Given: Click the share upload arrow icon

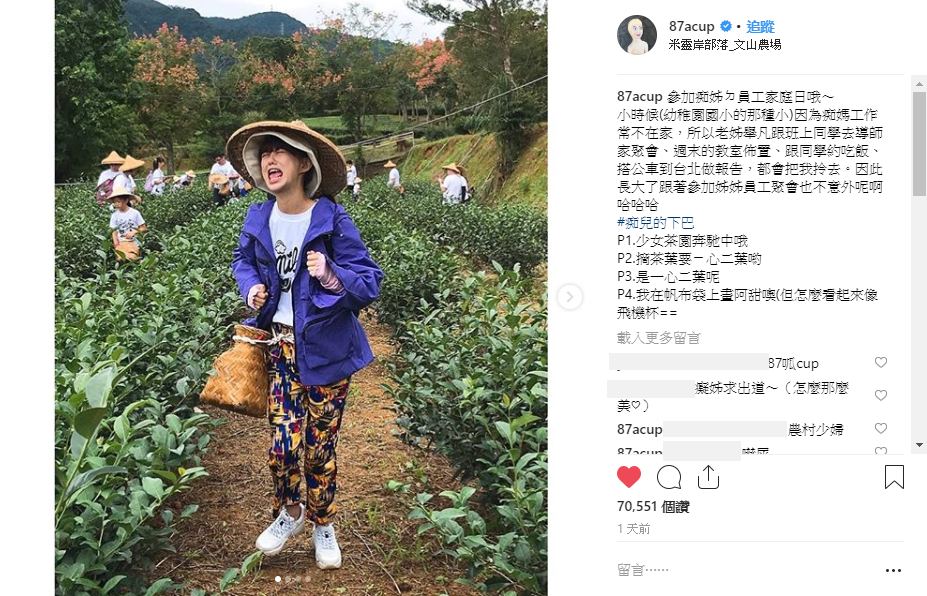Looking at the screenshot, I should tap(708, 477).
